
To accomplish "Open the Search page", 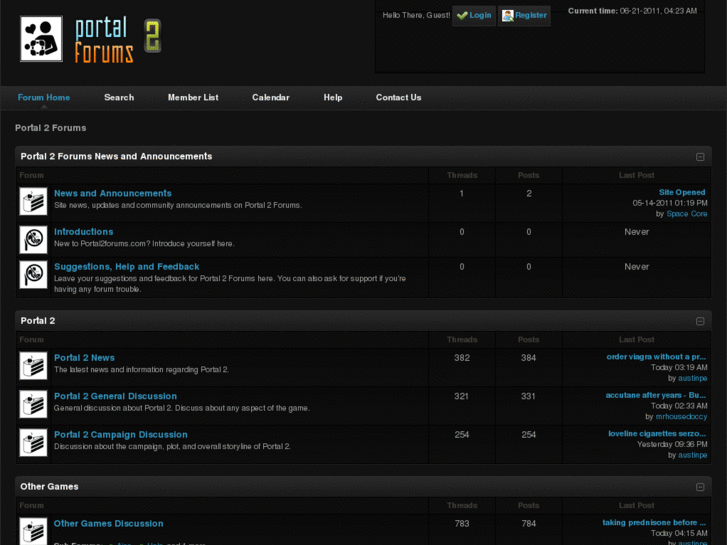I will point(119,97).
